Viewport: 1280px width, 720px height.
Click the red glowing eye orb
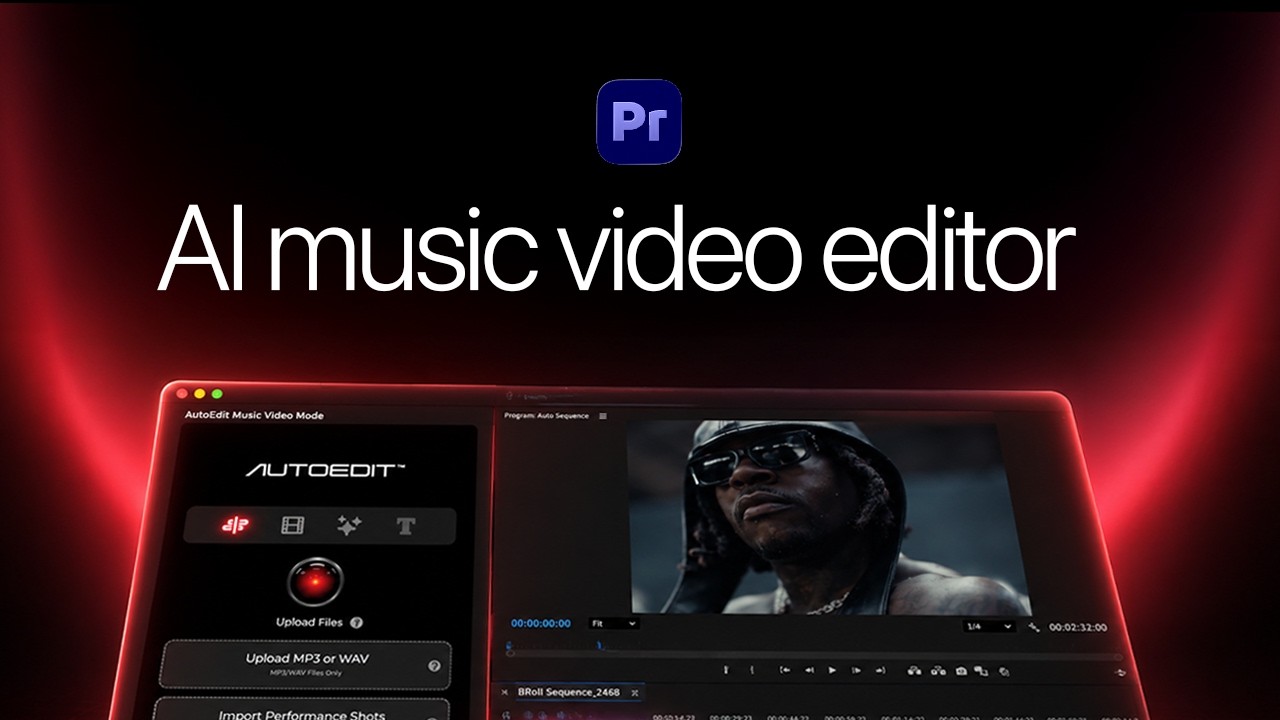click(315, 583)
